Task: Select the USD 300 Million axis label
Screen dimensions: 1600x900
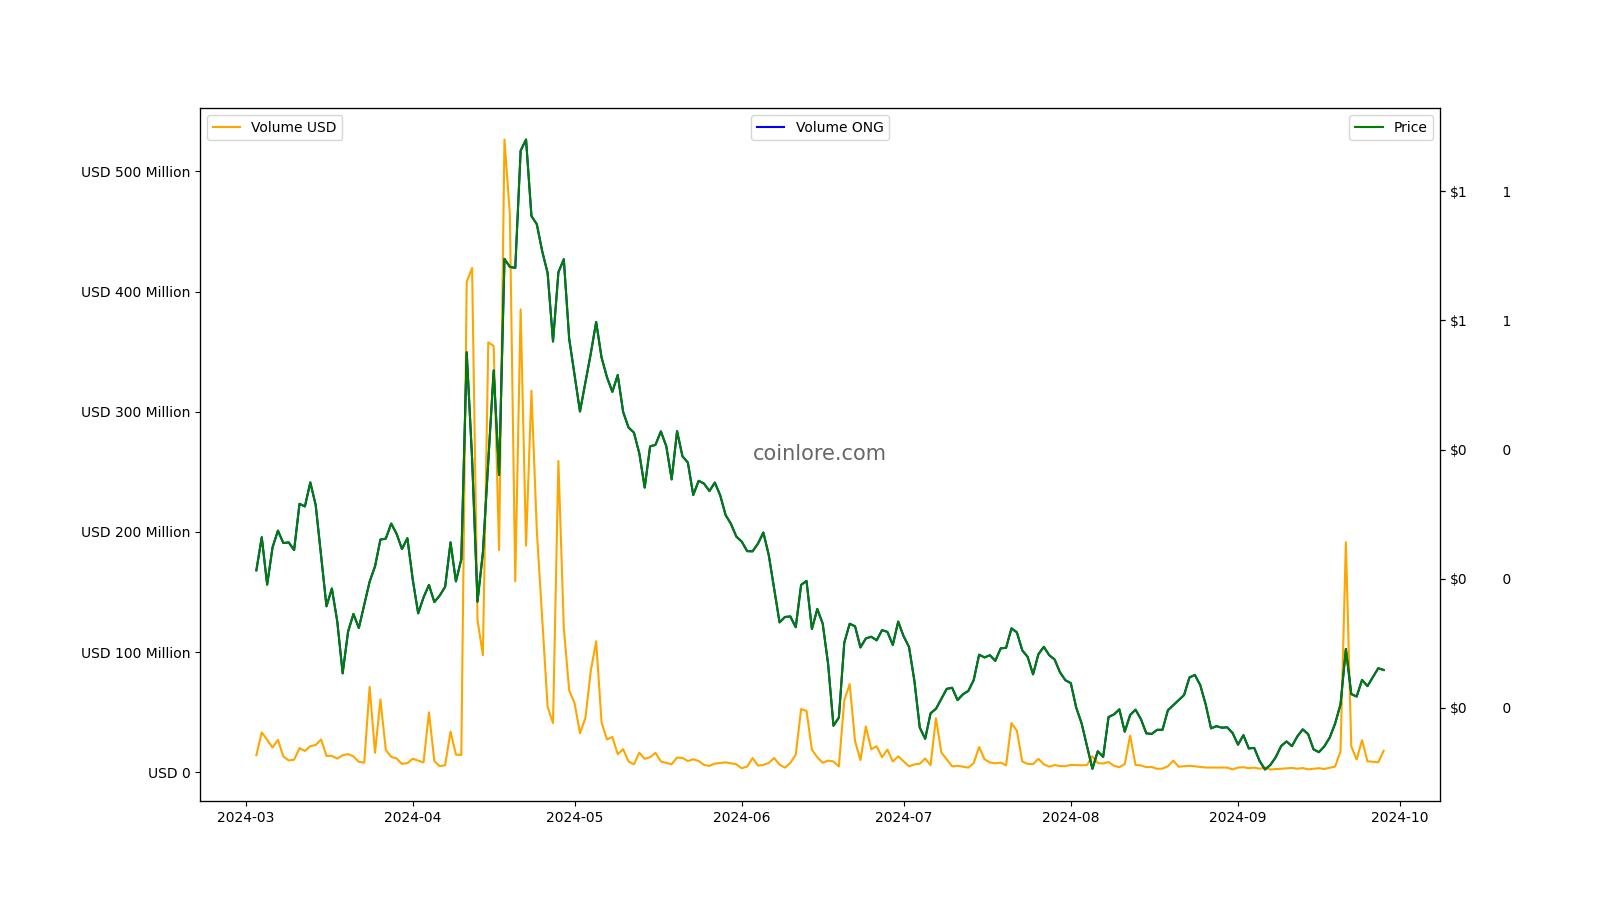Action: (135, 412)
